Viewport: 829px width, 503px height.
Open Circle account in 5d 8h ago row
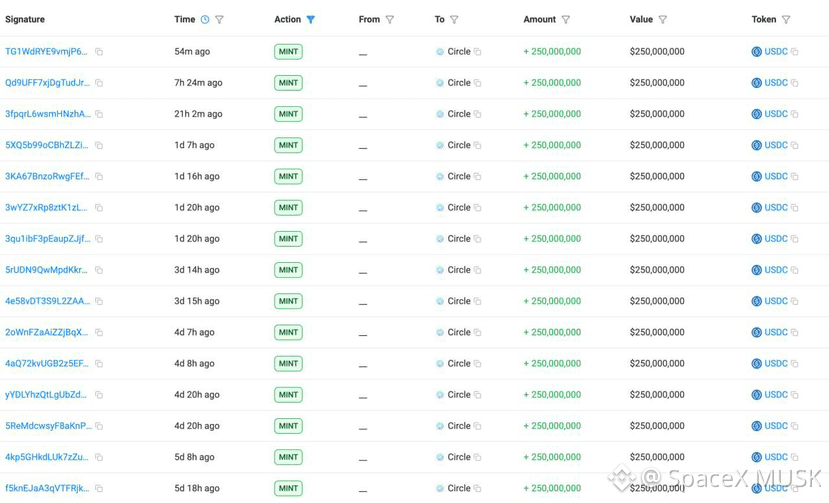pos(459,457)
